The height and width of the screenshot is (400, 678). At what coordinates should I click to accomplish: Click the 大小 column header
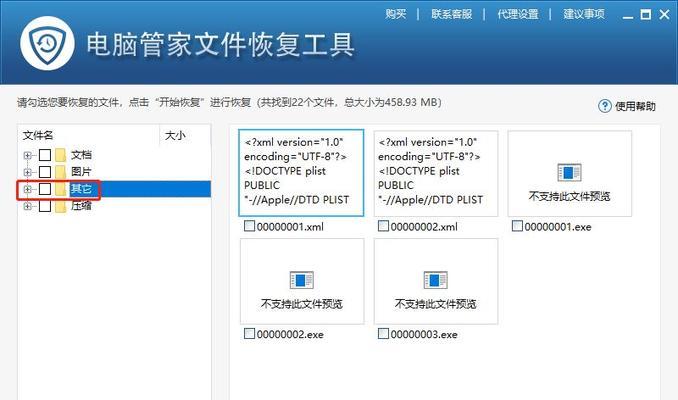click(175, 135)
